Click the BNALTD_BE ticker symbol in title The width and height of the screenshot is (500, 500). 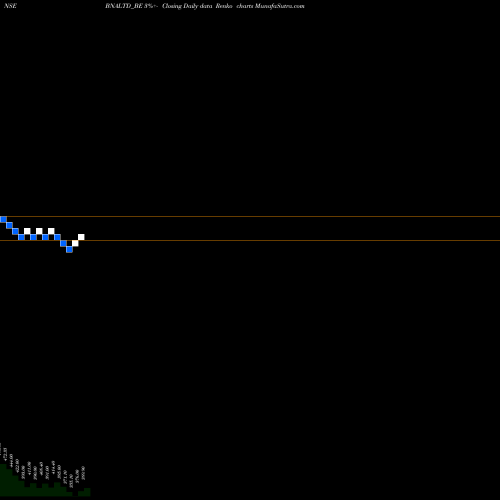[x=124, y=6]
